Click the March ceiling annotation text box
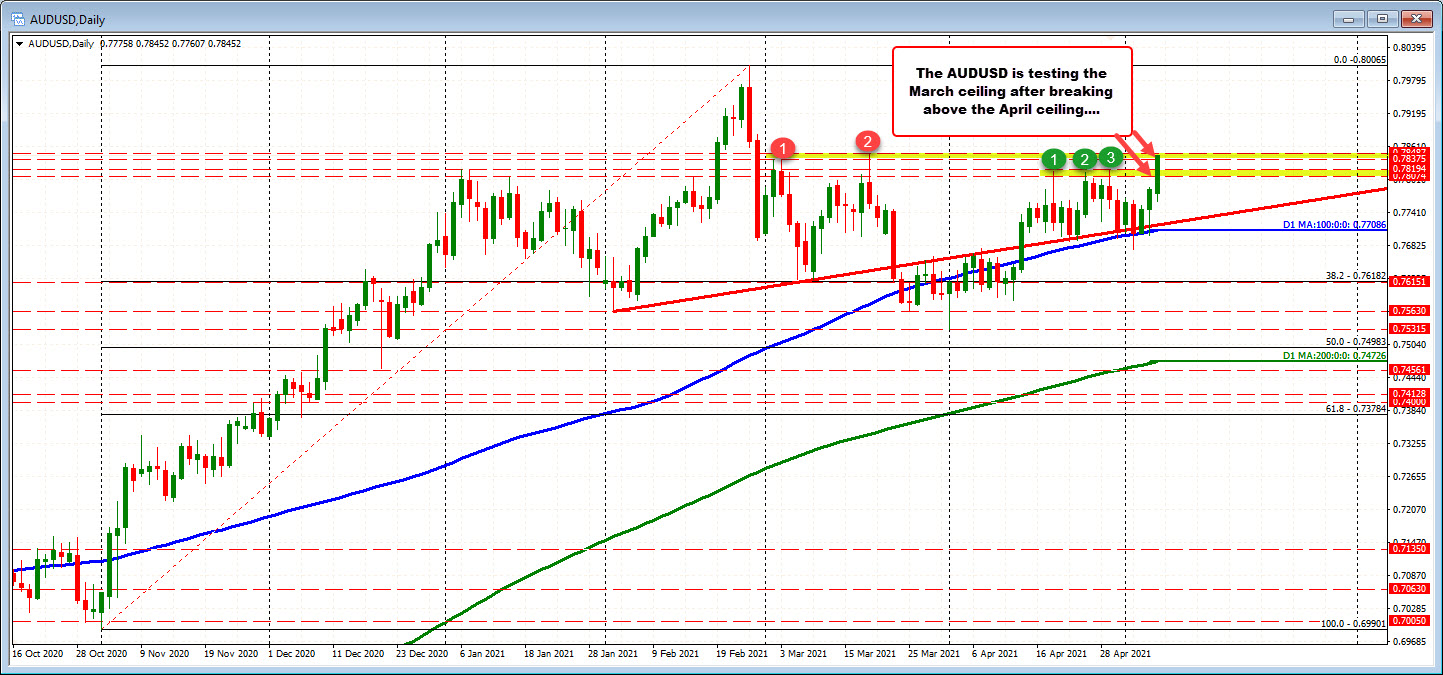 pyautogui.click(x=1011, y=92)
